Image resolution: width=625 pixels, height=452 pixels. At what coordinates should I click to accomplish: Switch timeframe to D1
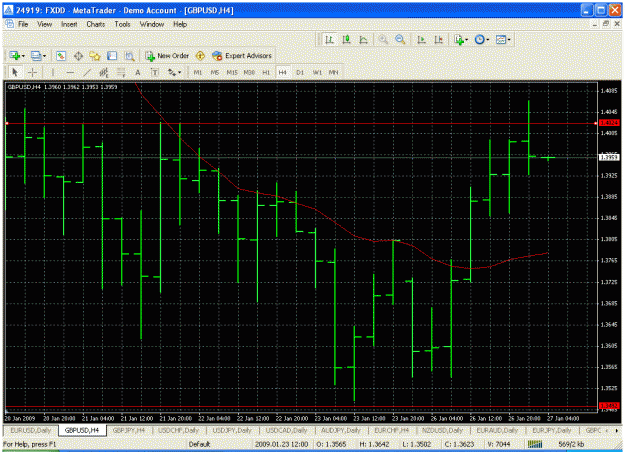click(x=300, y=73)
